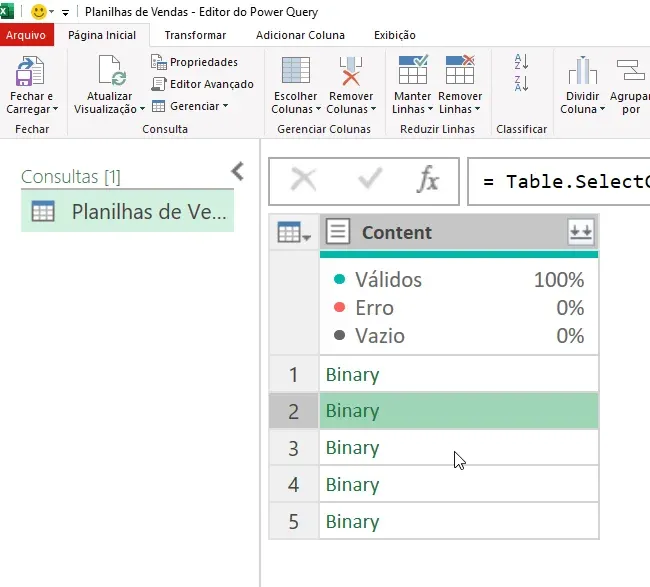Screen dimensions: 650x587
Task: Open the Editor Avançado
Action: coord(202,84)
